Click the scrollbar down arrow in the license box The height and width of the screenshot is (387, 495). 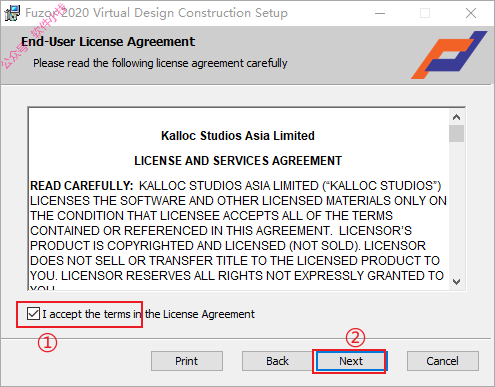pos(456,282)
